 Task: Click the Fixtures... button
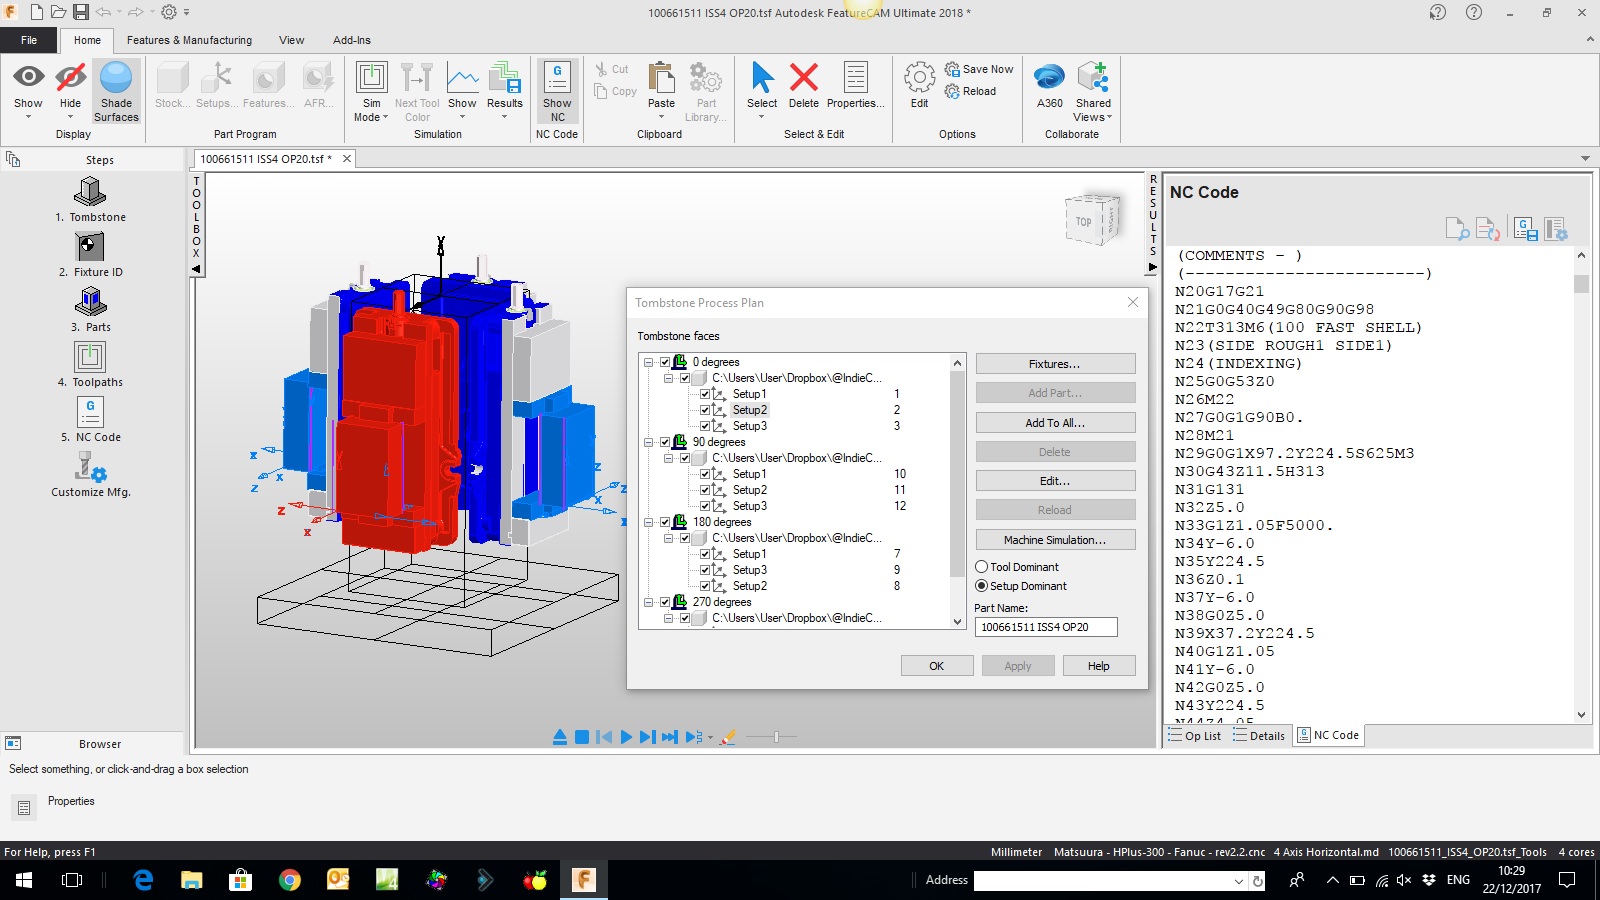(x=1055, y=364)
